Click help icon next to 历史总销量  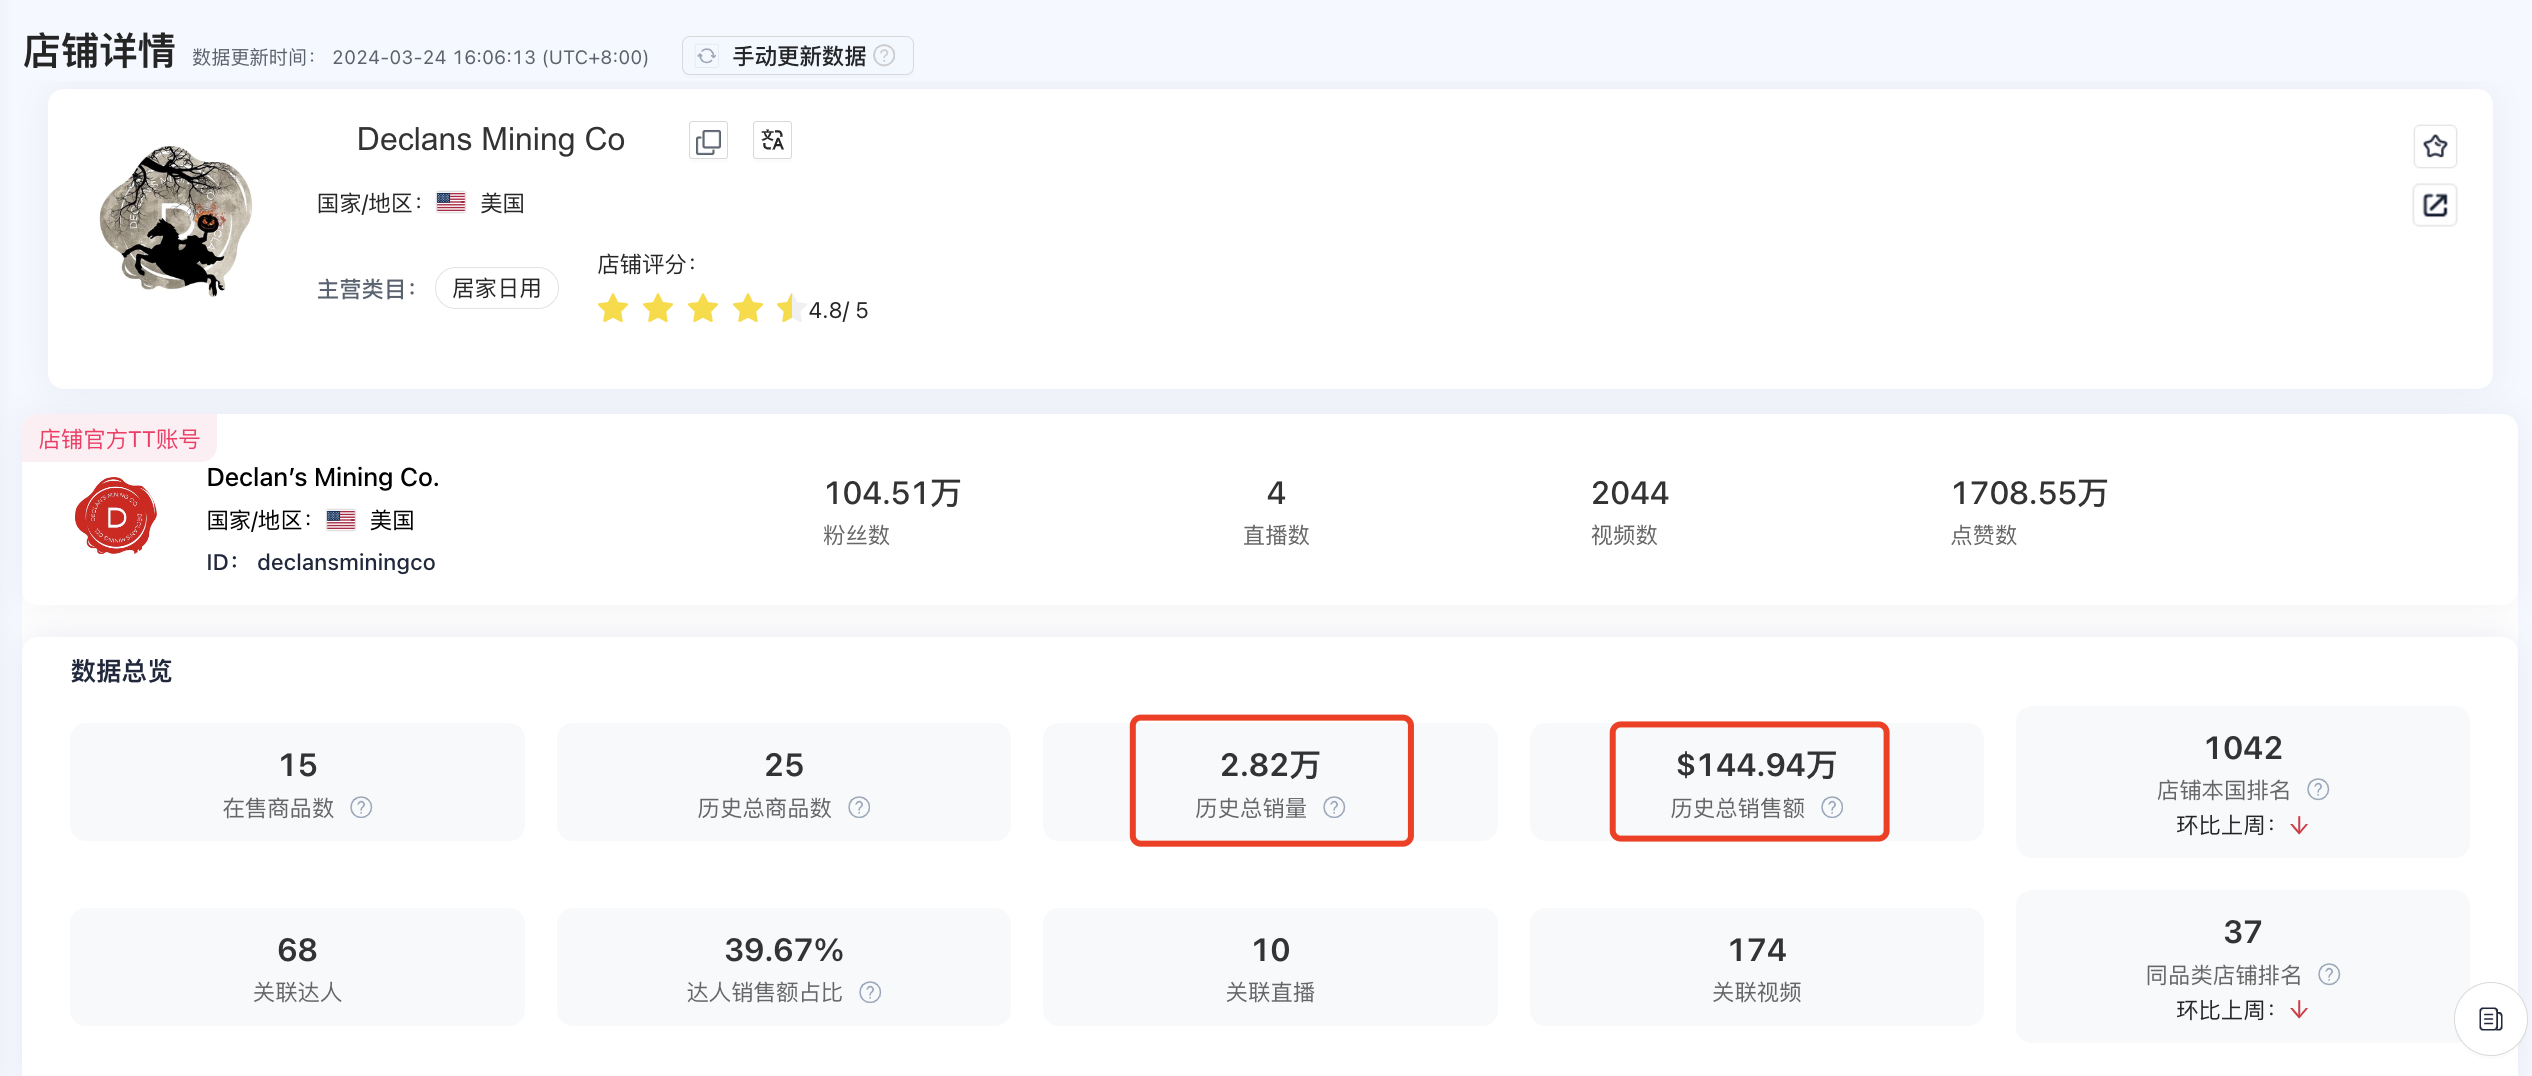click(x=1334, y=808)
